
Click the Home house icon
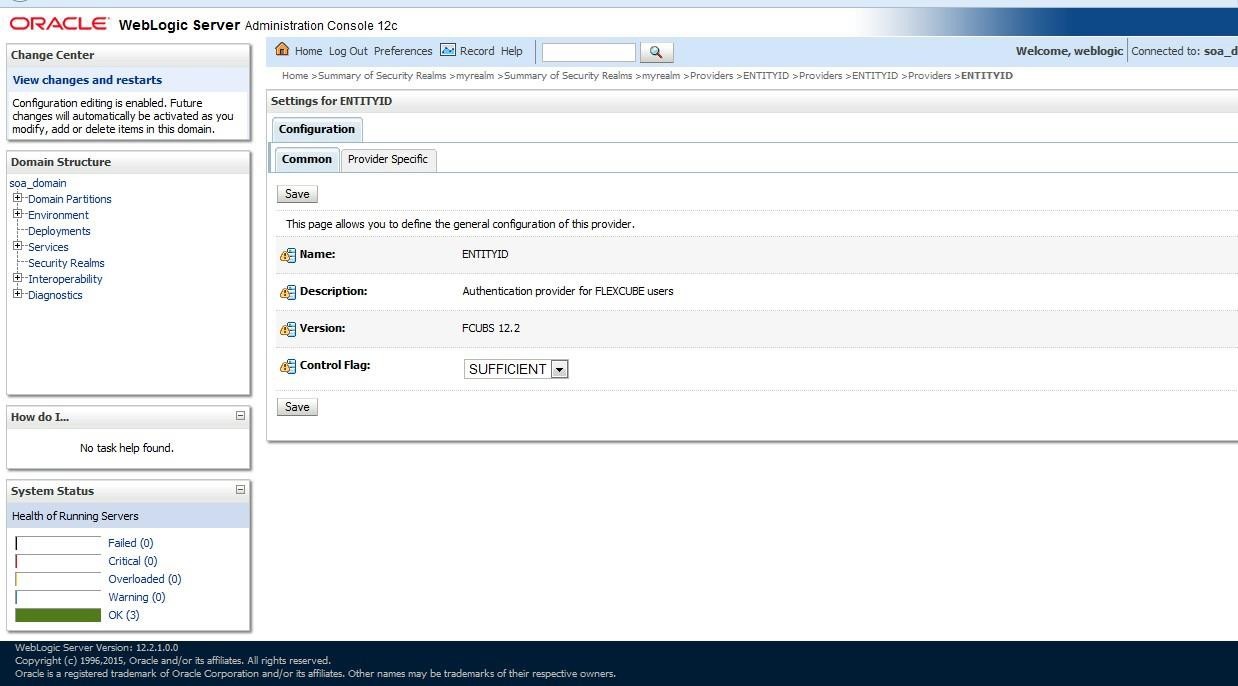coord(282,50)
